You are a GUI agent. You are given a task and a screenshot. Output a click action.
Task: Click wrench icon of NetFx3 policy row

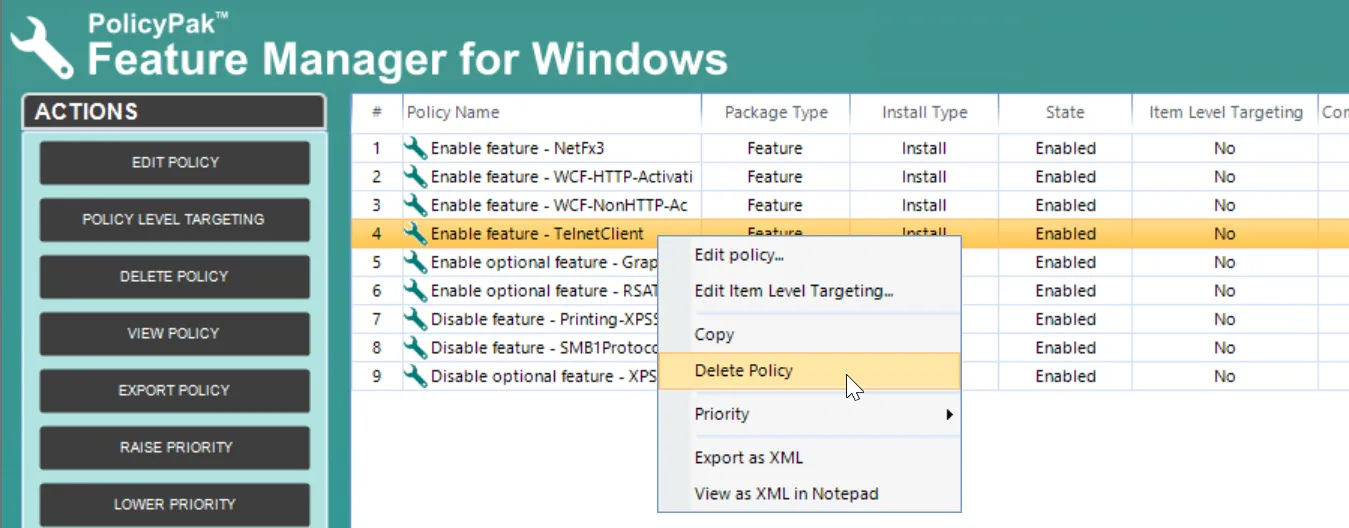tap(415, 148)
